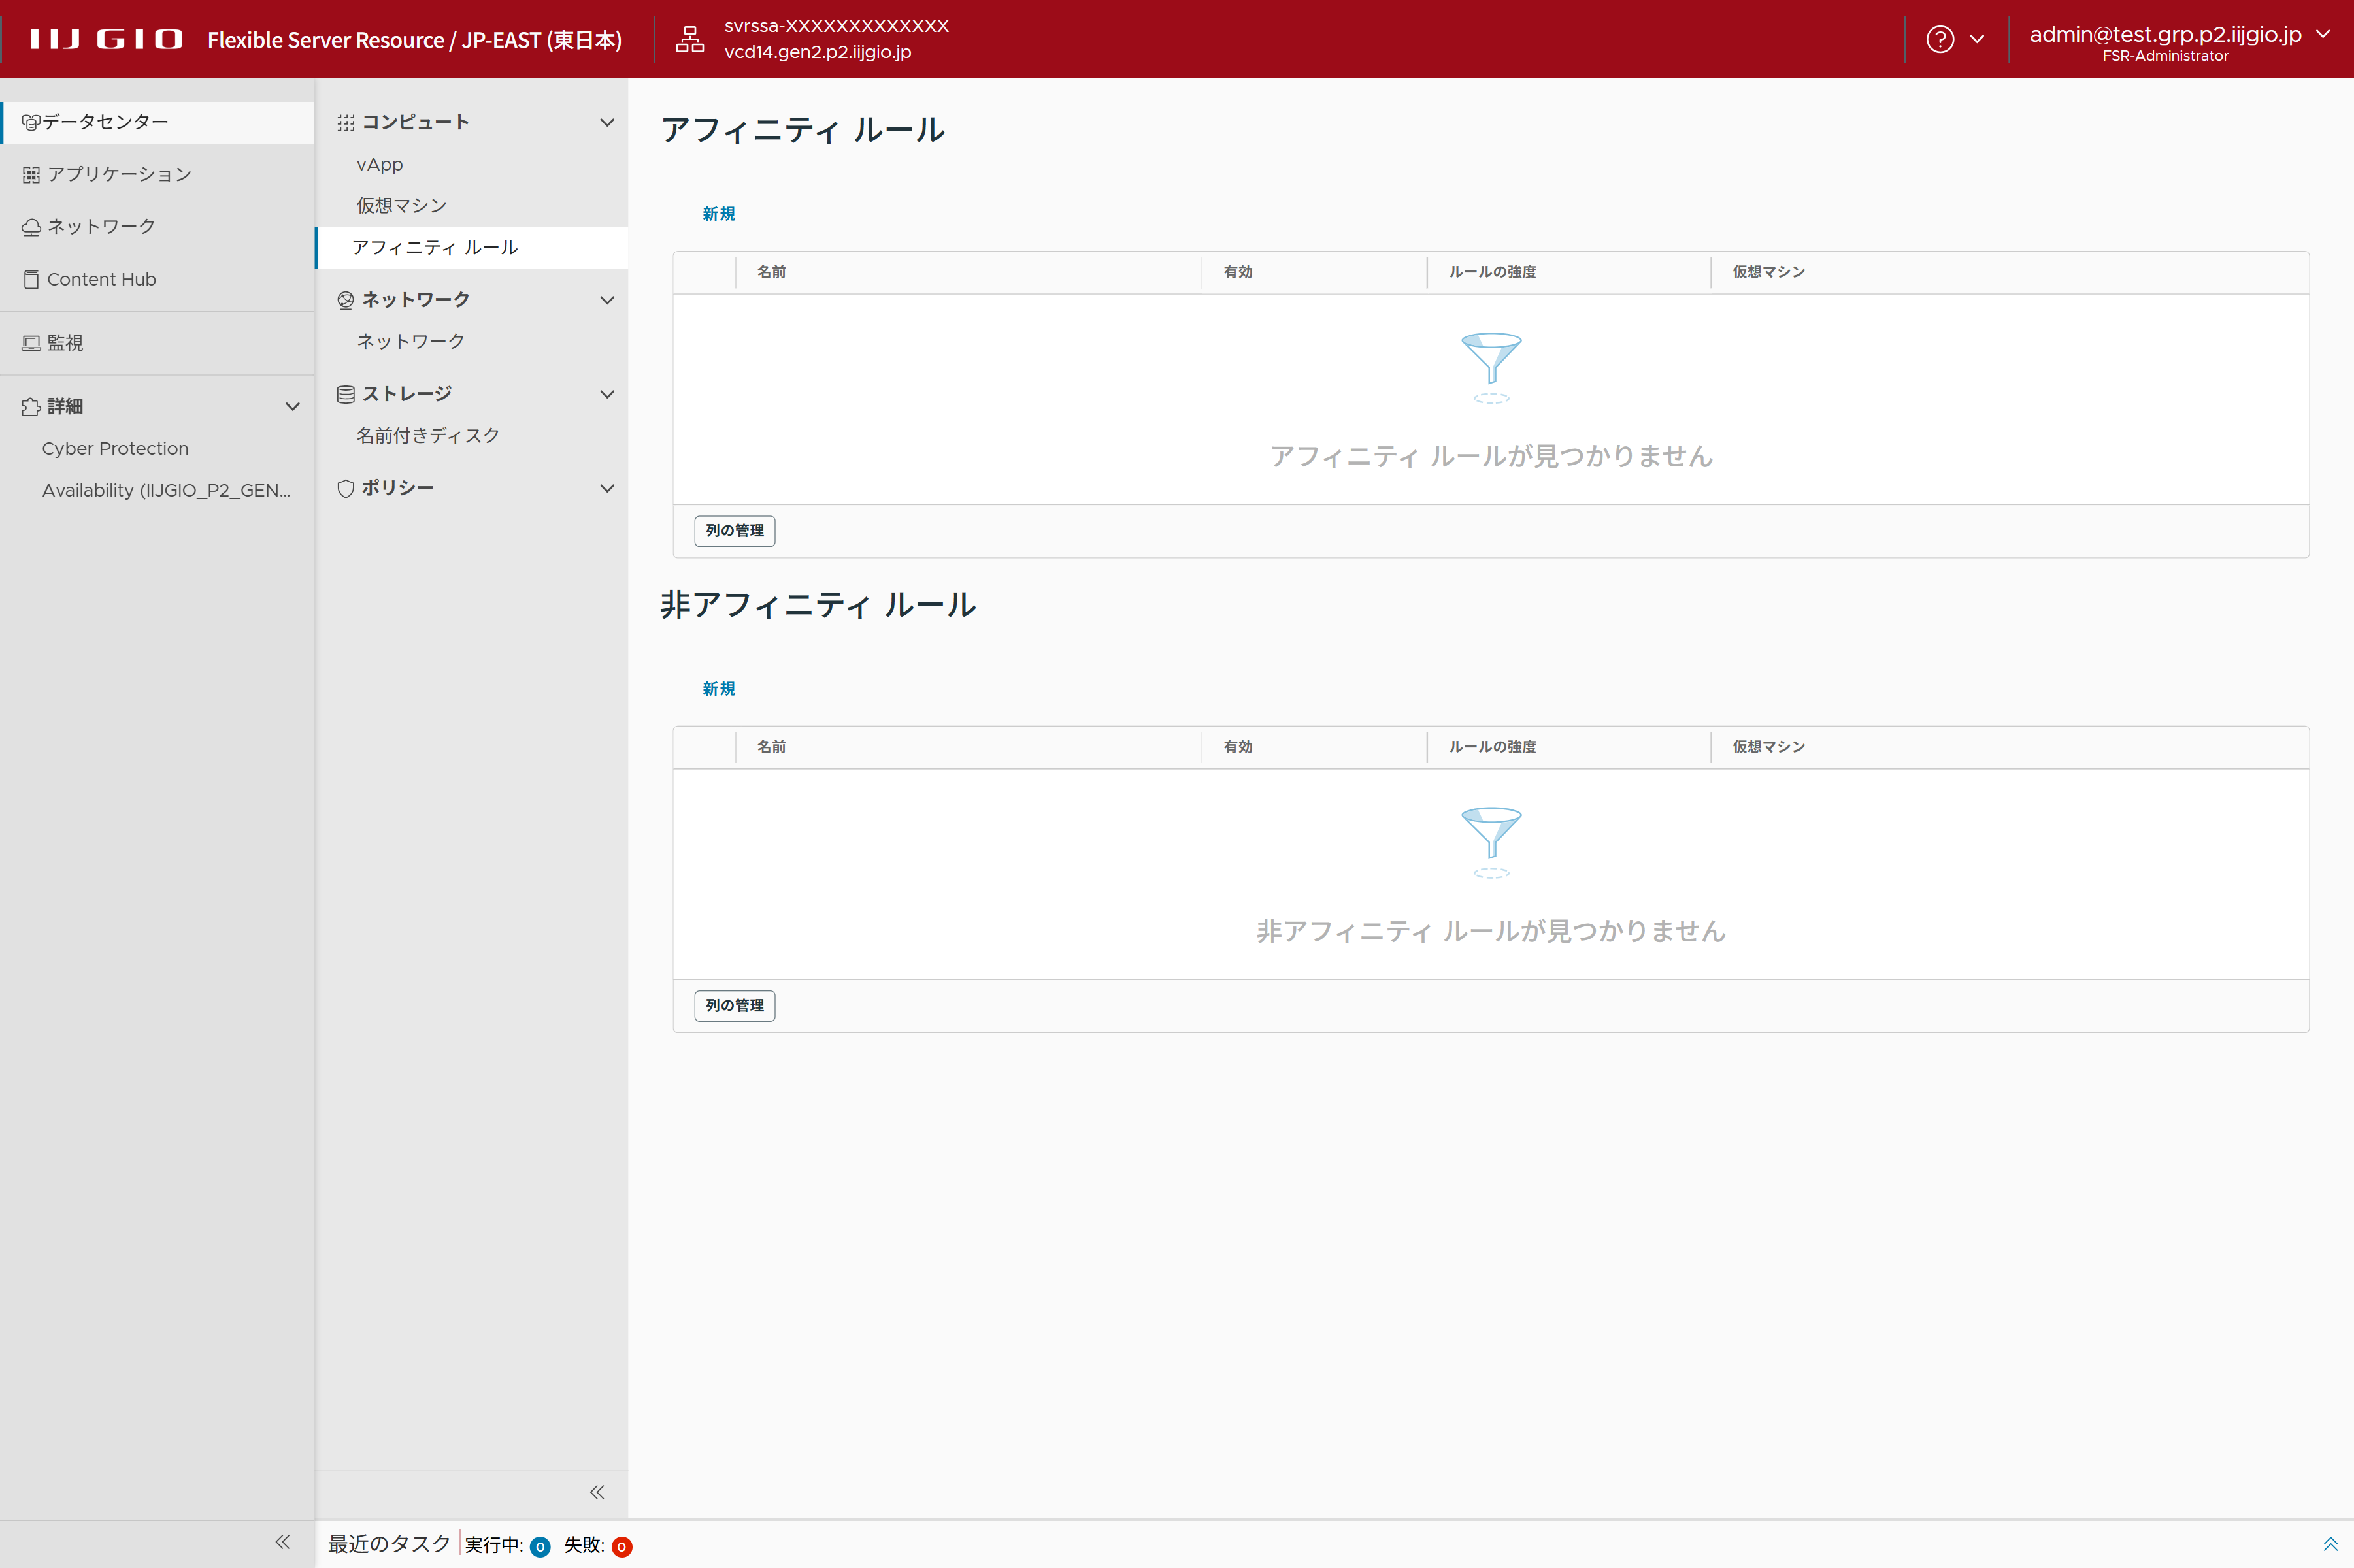This screenshot has width=2354, height=1568.
Task: Open the help question mark icon
Action: click(x=1939, y=39)
